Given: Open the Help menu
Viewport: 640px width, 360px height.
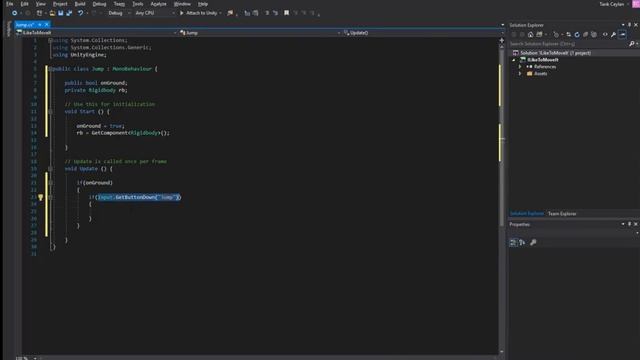Looking at the screenshot, I should pos(203,4).
